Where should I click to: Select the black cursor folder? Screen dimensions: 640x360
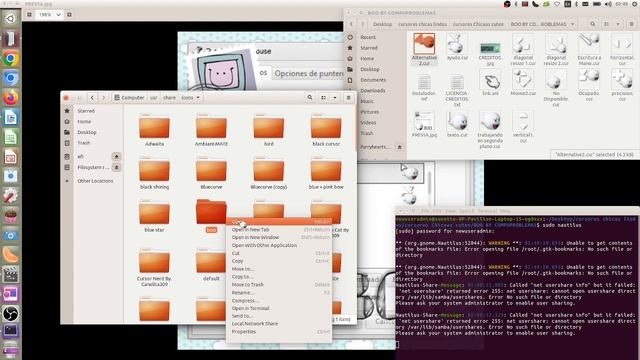coord(326,130)
